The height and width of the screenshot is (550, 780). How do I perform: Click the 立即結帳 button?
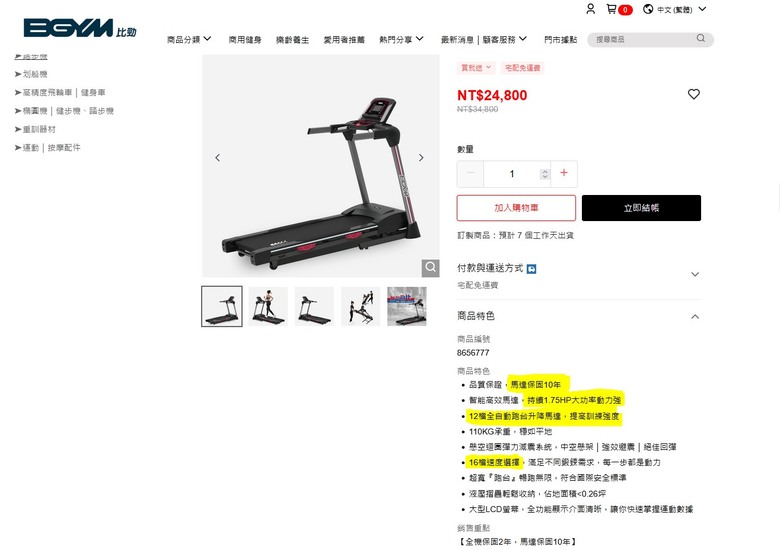coord(641,208)
